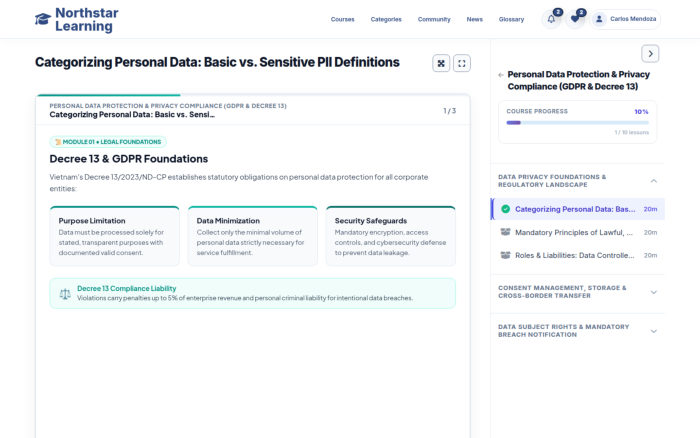Click the lesson icon beside Roles & Liabilities

tap(505, 255)
